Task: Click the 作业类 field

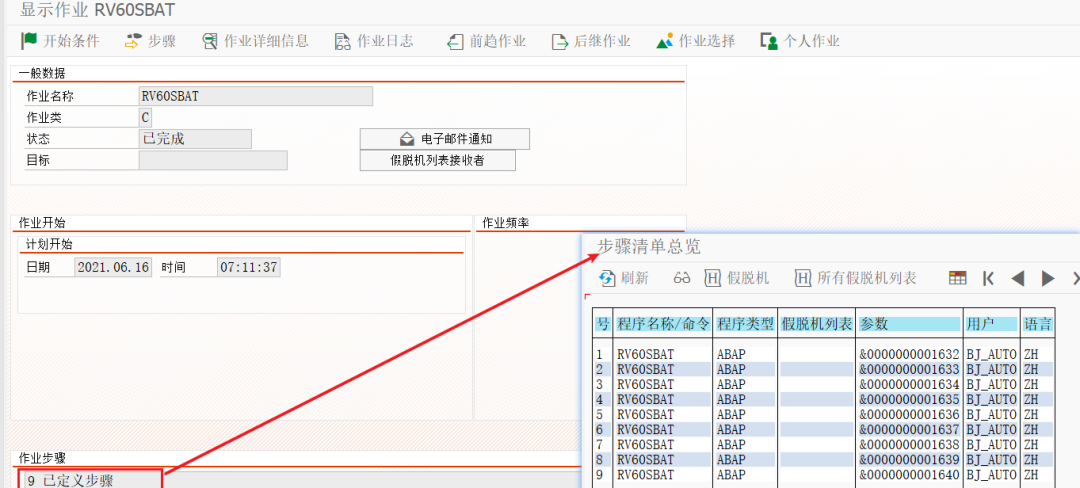Action: 145,117
